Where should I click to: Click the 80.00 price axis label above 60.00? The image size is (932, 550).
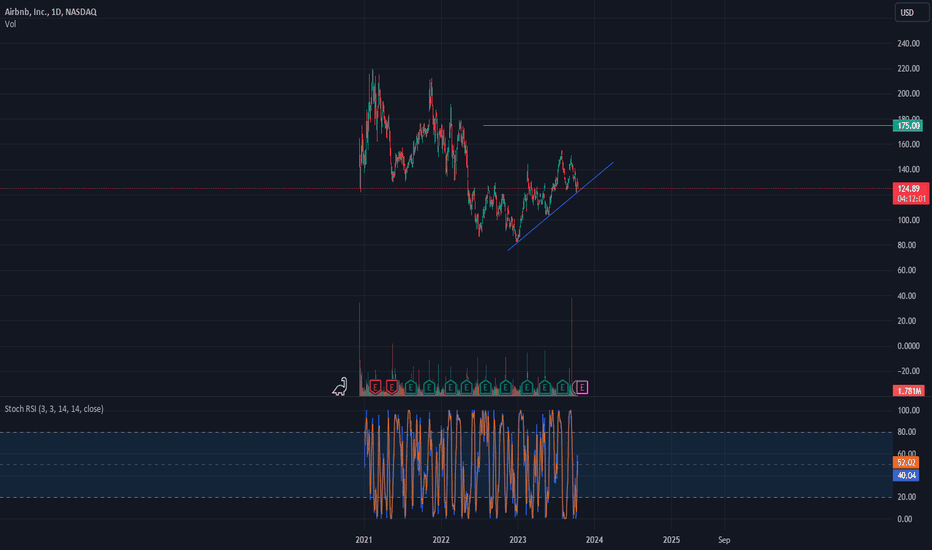coord(906,245)
